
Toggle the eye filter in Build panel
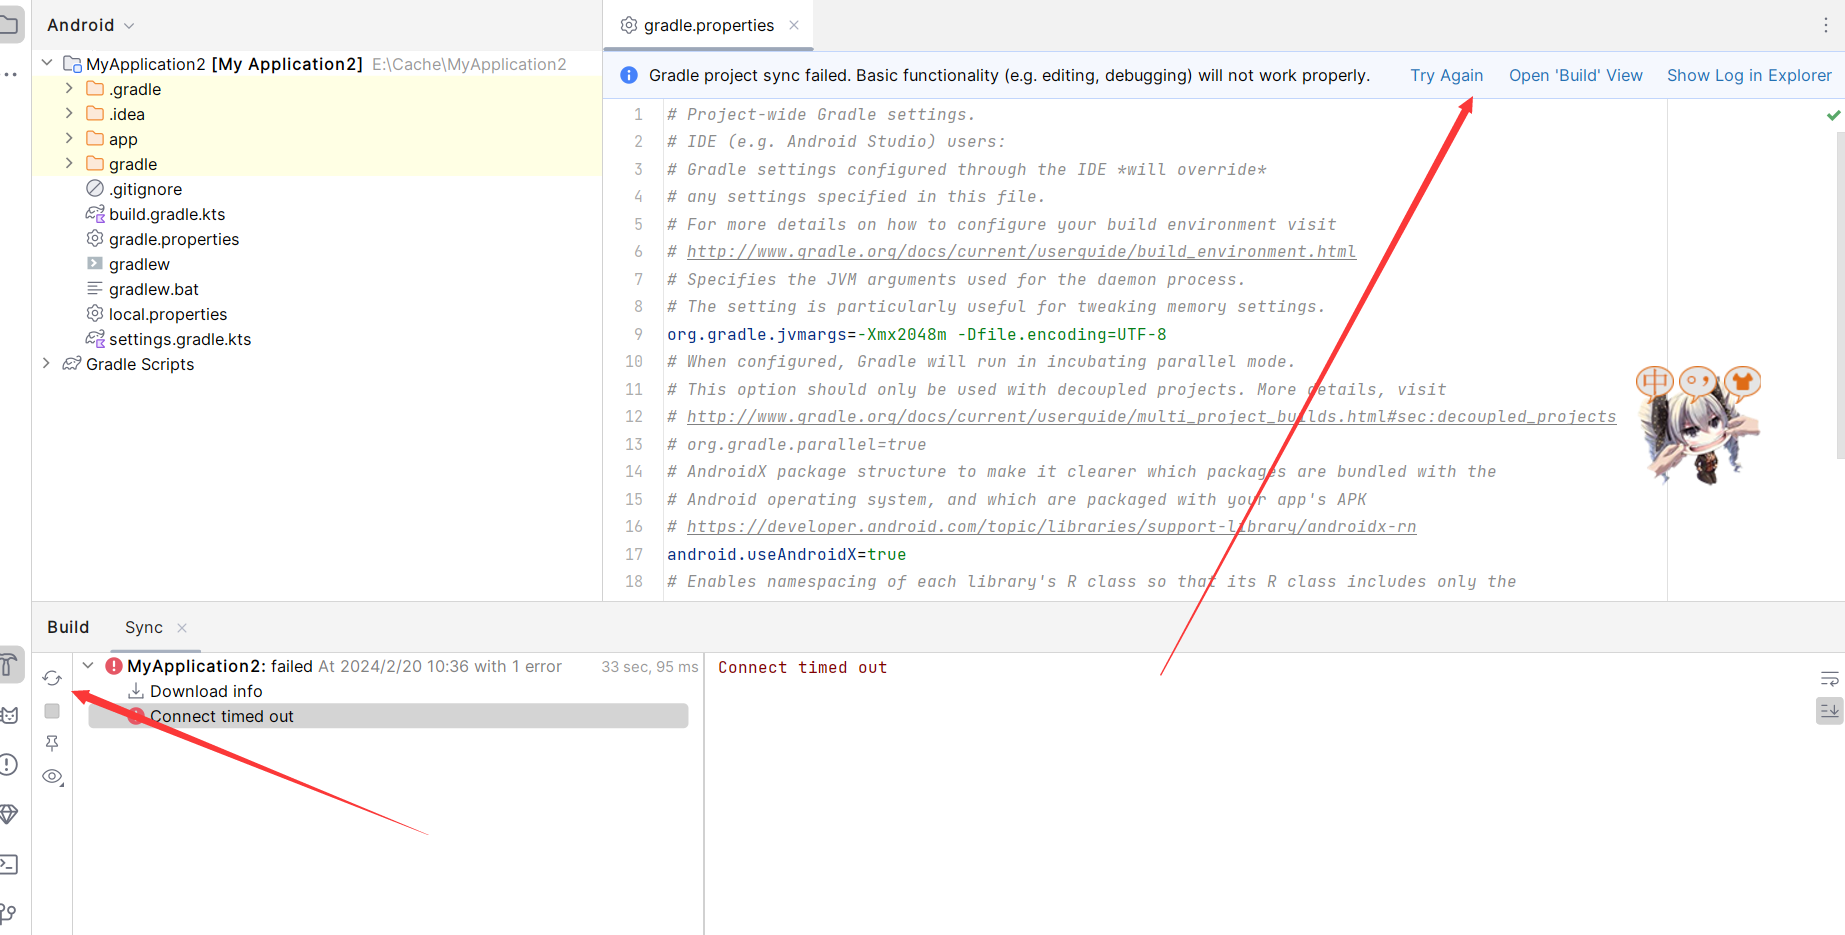tap(52, 775)
